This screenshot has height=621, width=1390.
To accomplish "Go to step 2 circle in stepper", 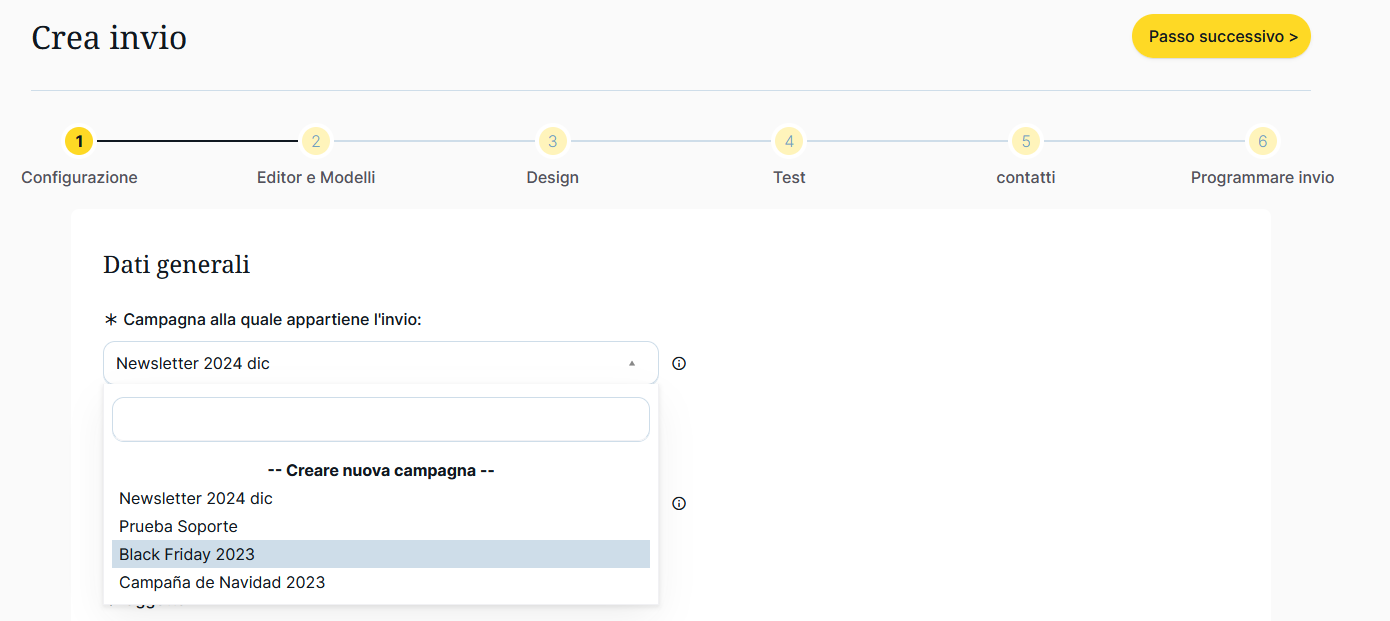I will click(315, 141).
